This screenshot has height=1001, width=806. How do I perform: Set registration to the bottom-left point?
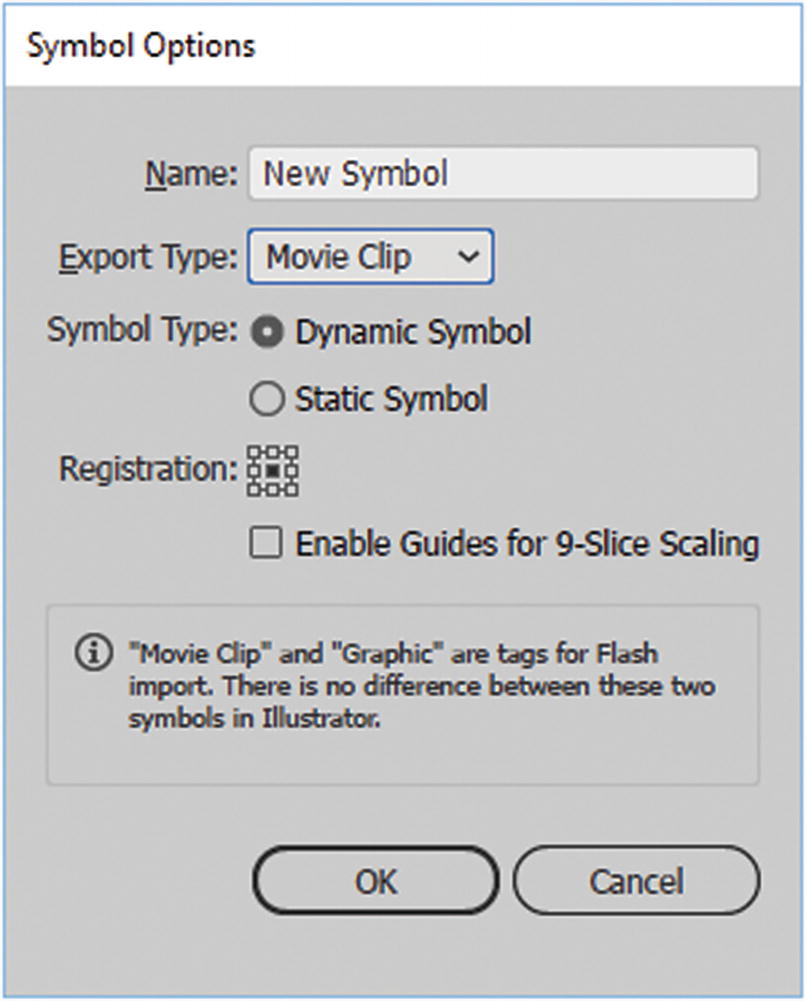click(255, 487)
